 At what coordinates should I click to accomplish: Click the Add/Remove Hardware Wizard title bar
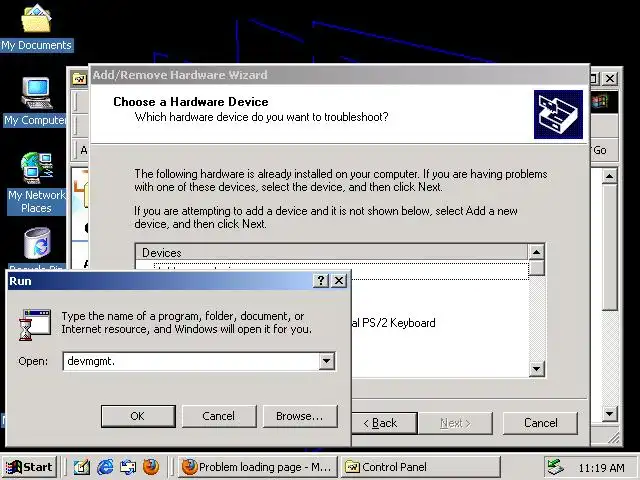coord(339,75)
